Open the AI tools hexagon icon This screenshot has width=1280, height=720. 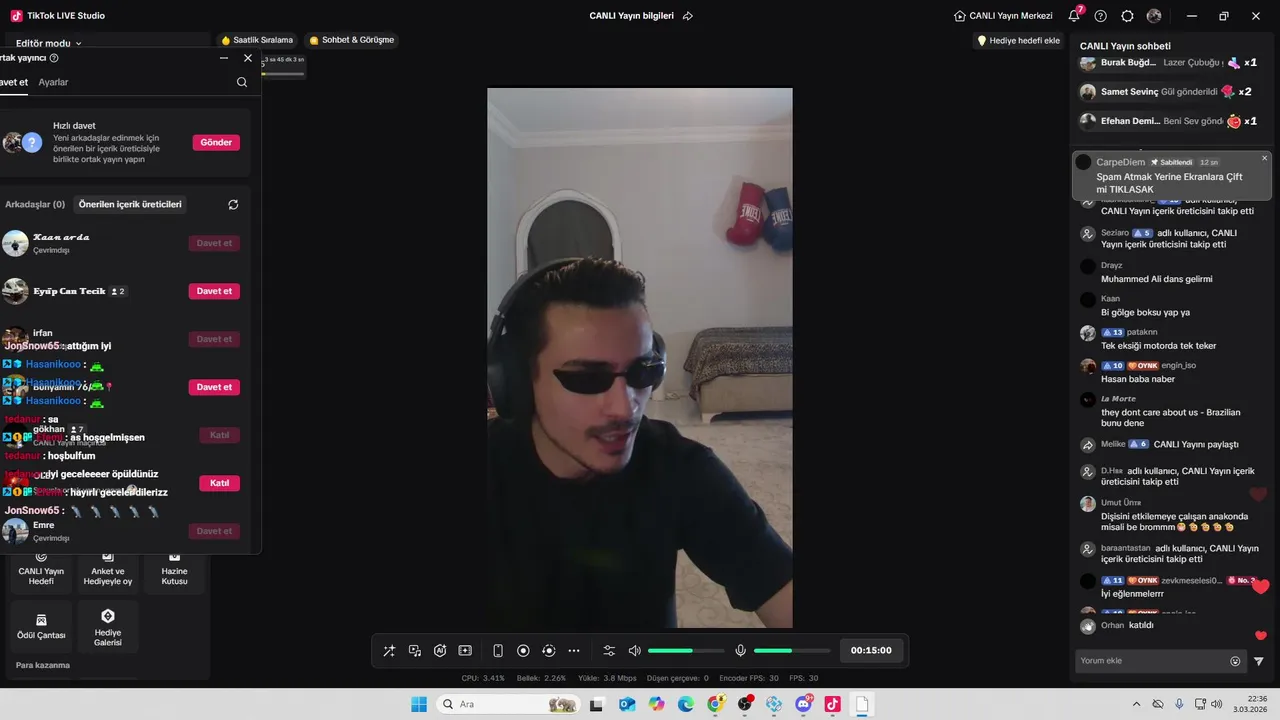pos(440,650)
